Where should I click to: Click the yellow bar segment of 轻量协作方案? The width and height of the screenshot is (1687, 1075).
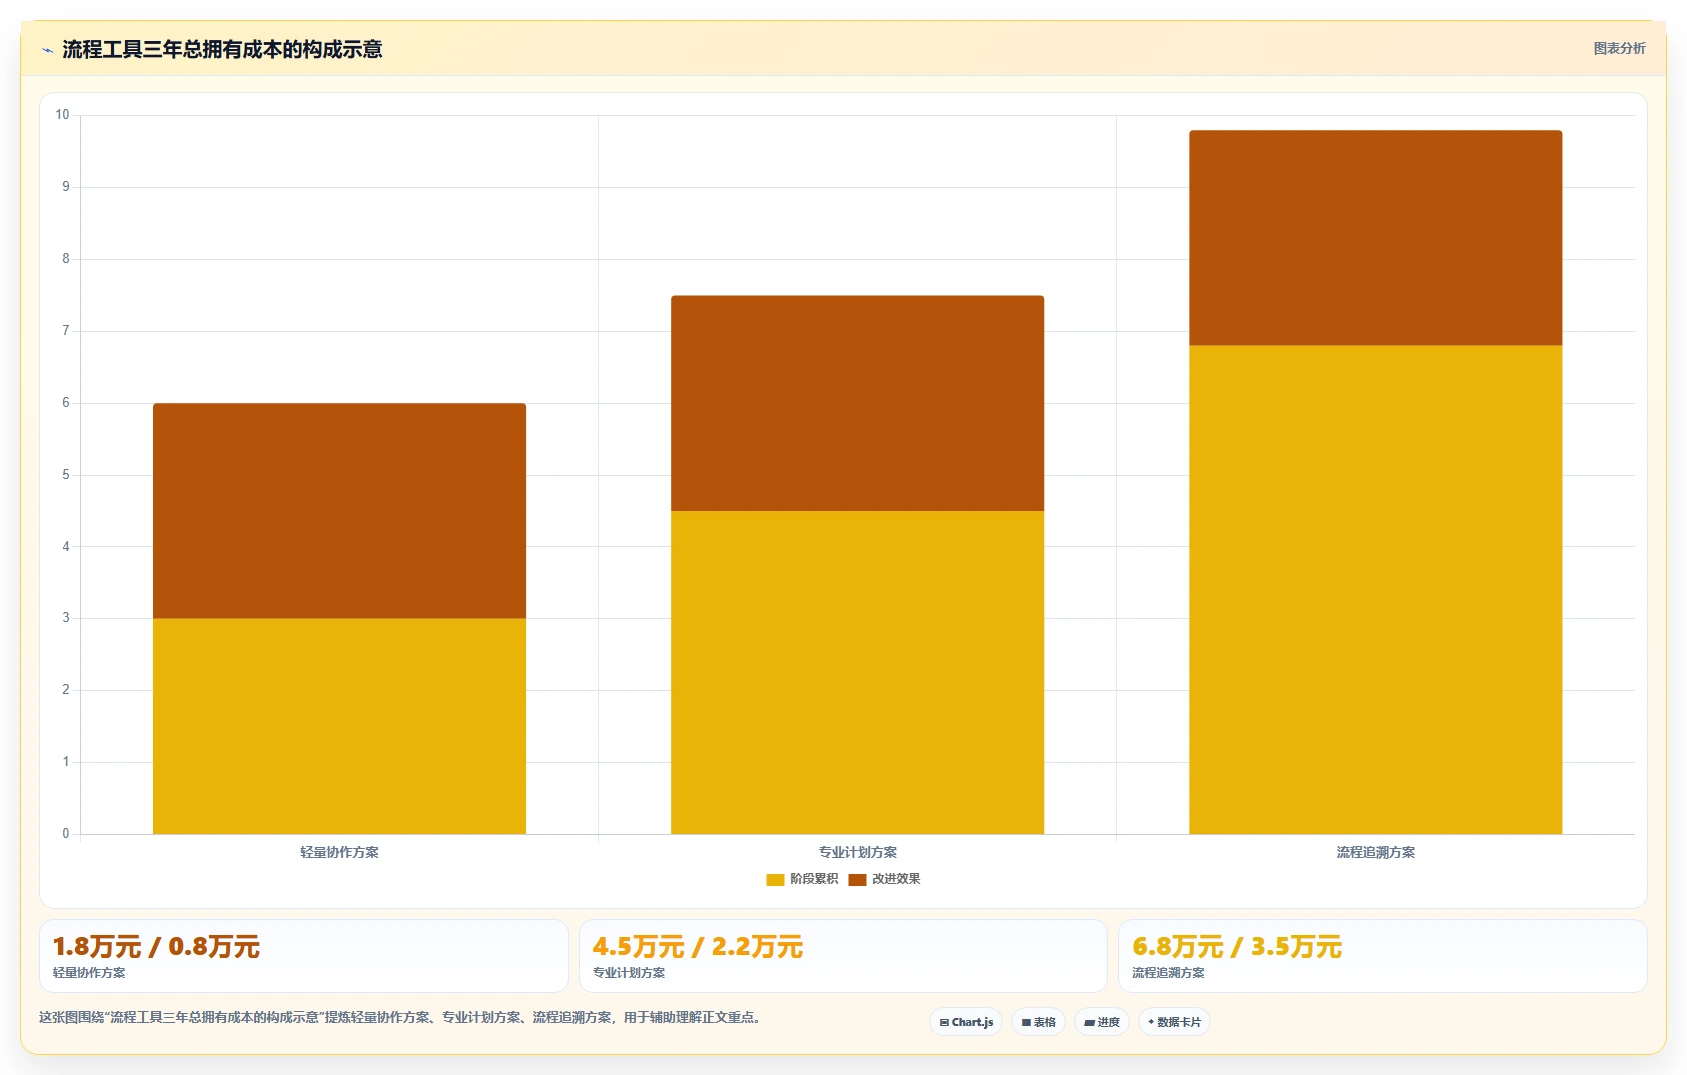pos(339,726)
